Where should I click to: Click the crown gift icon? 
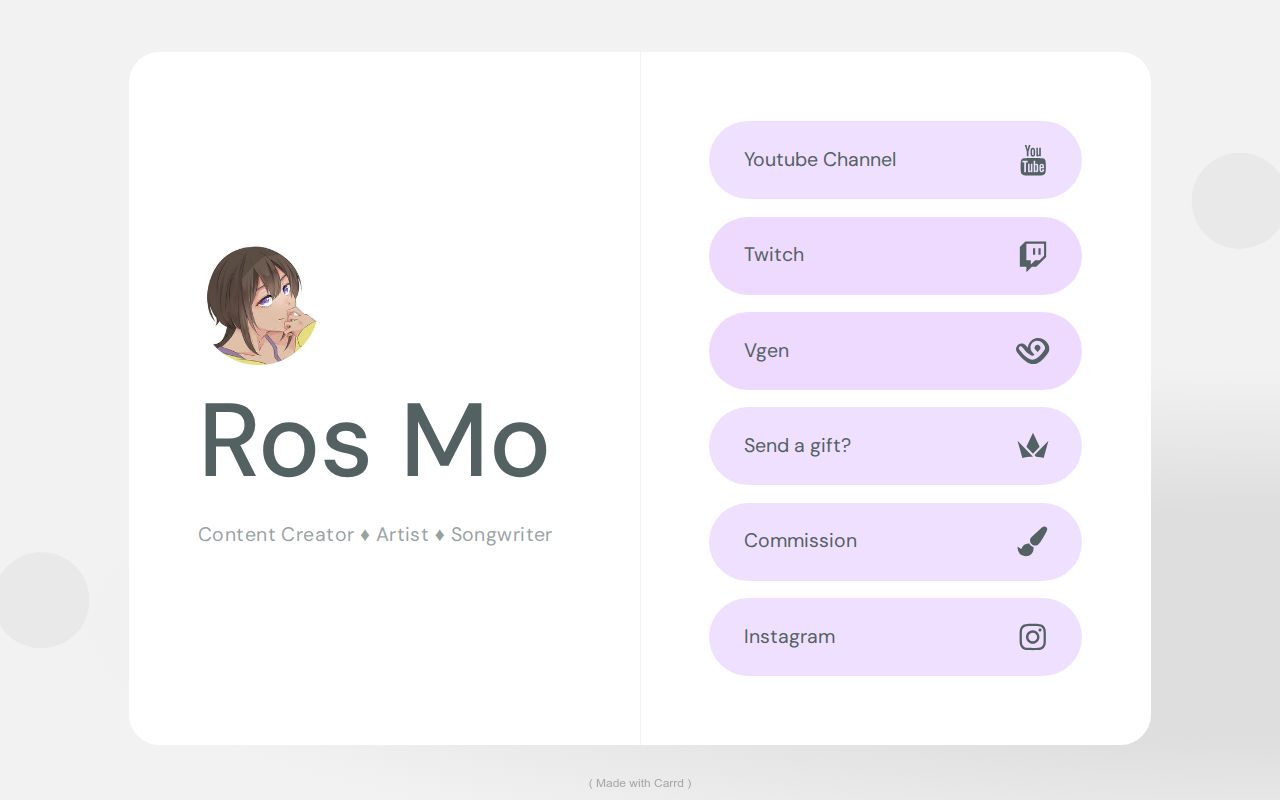1033,446
